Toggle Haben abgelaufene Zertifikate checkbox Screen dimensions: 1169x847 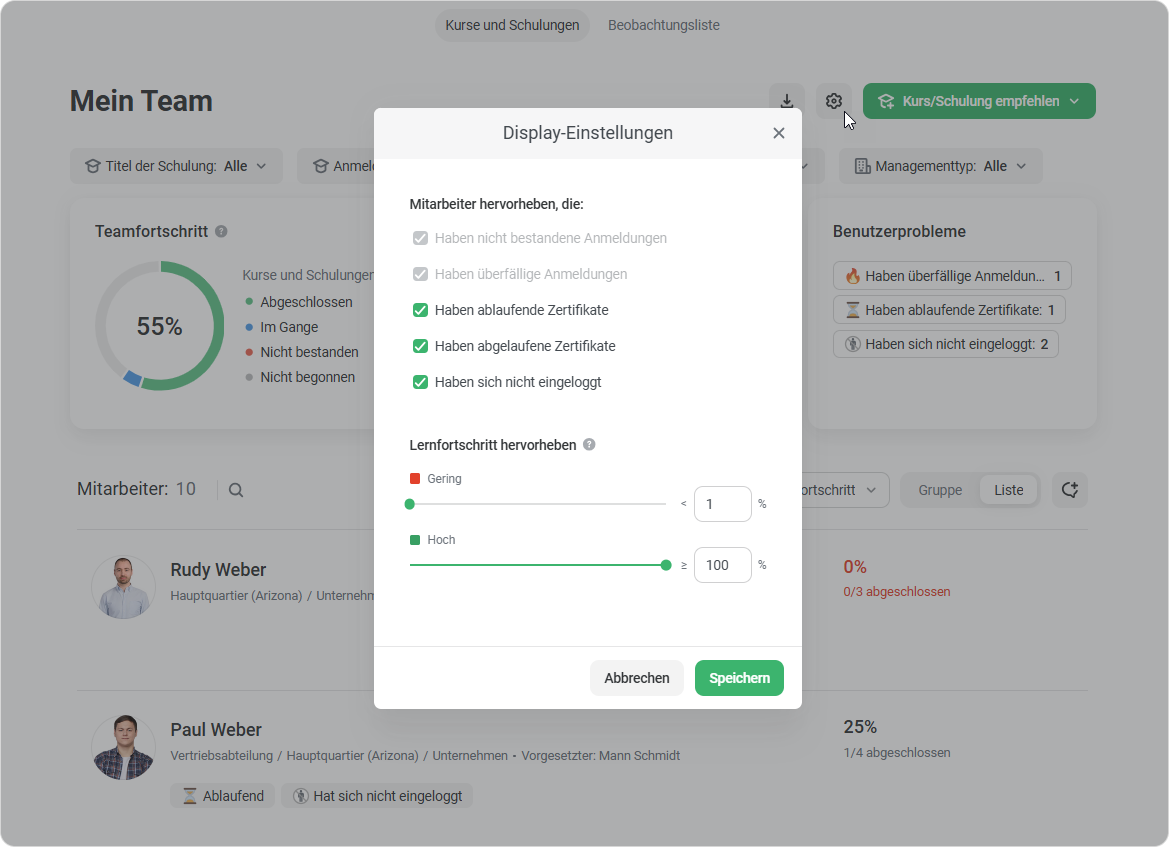[420, 346]
